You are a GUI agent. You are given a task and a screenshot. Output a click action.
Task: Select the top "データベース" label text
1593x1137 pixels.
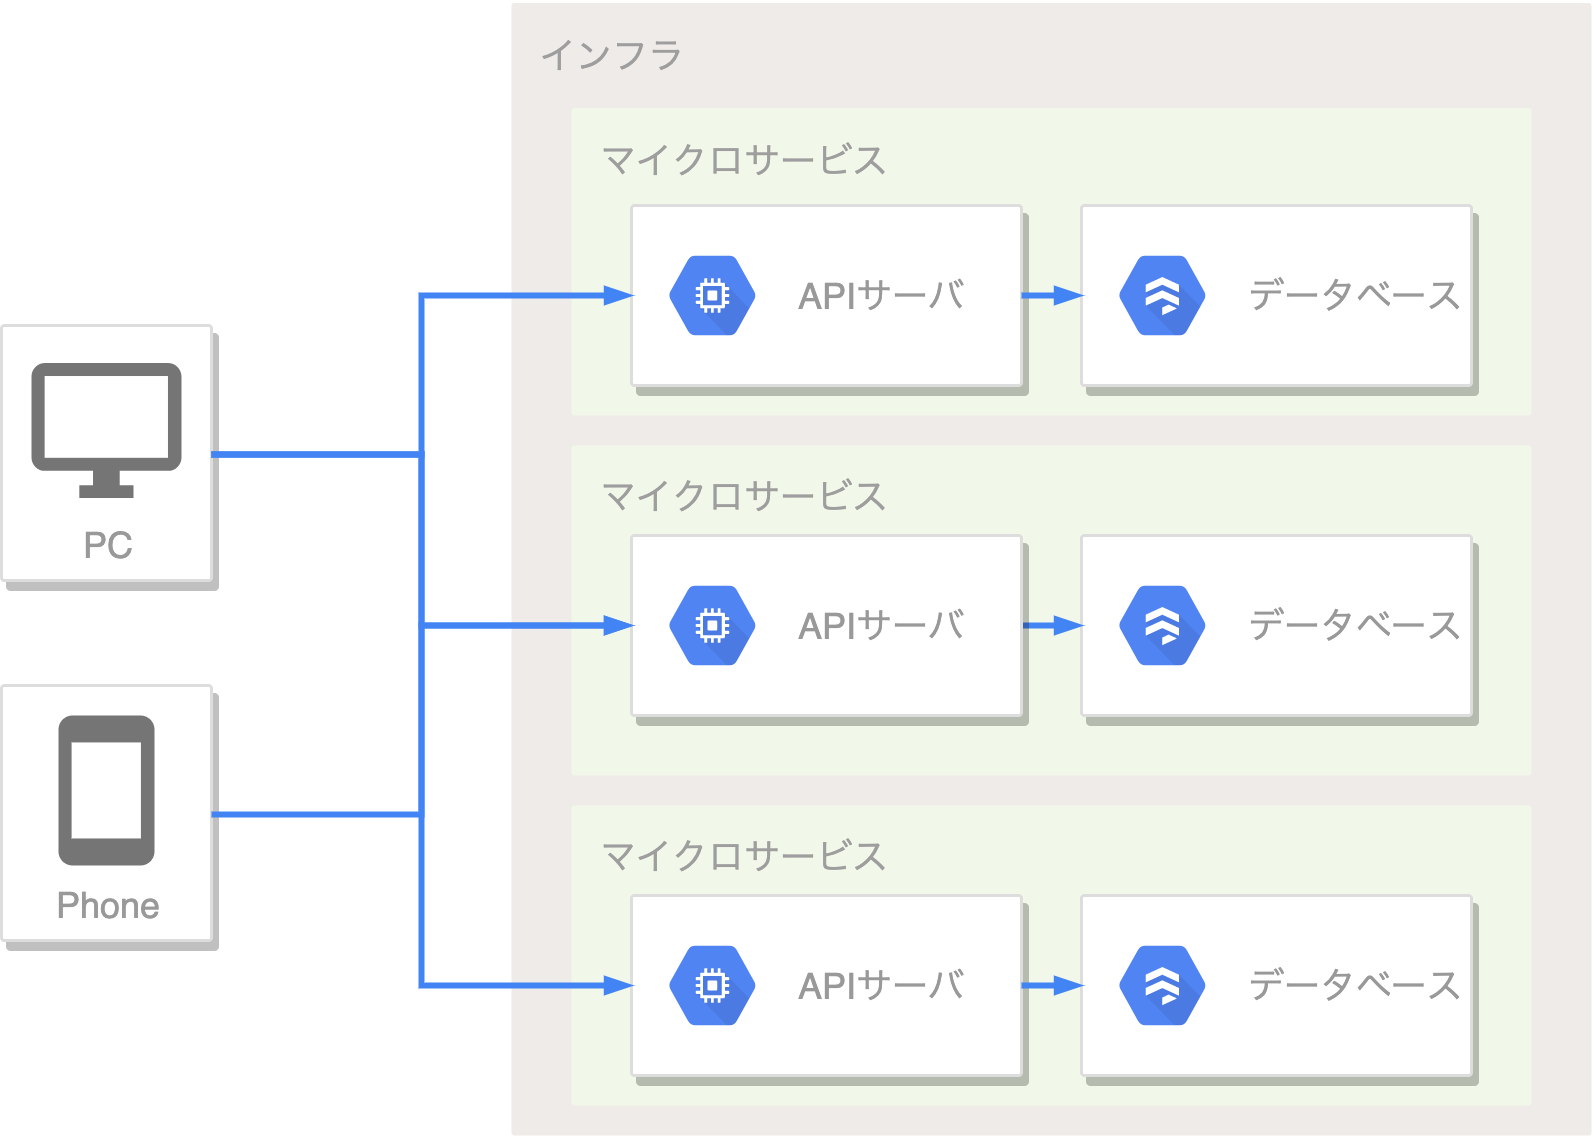1354,296
